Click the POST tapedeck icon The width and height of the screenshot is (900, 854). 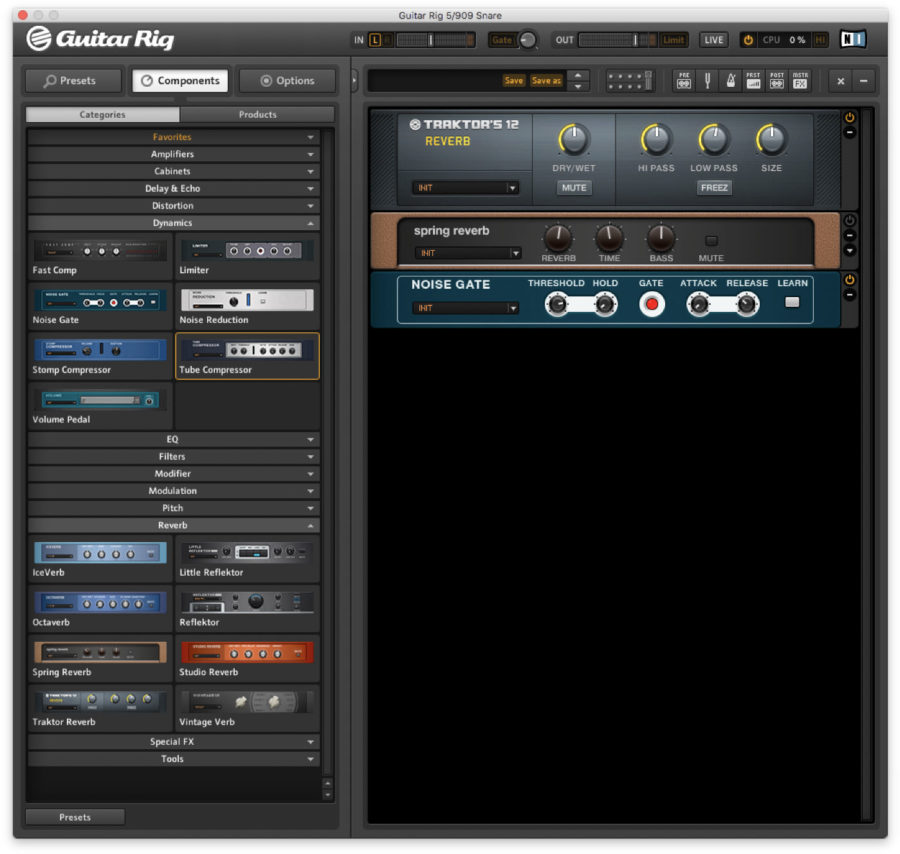coord(777,80)
